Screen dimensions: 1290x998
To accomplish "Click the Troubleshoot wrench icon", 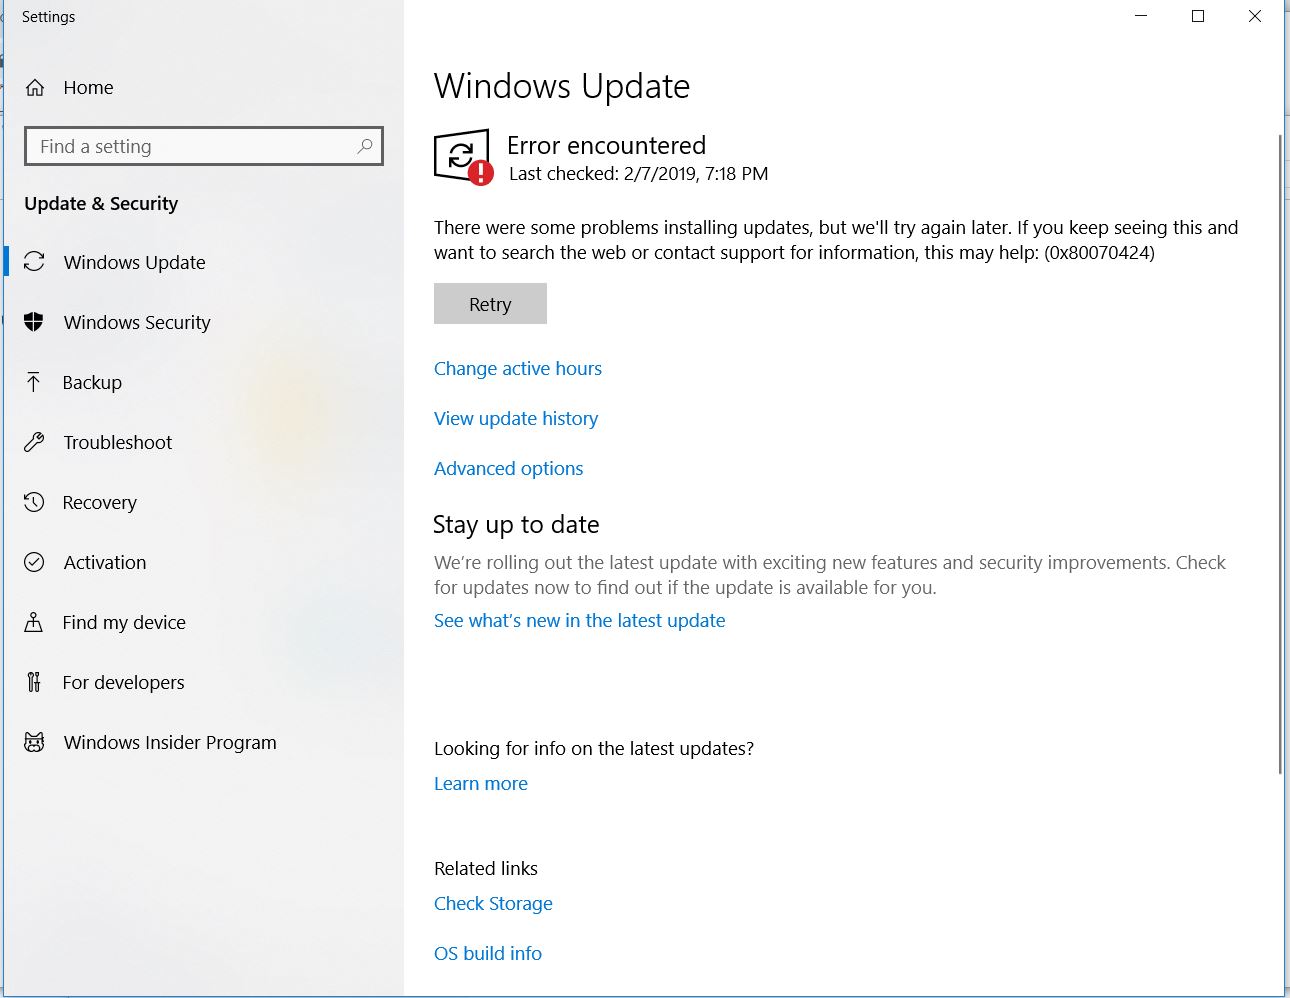I will (x=34, y=442).
